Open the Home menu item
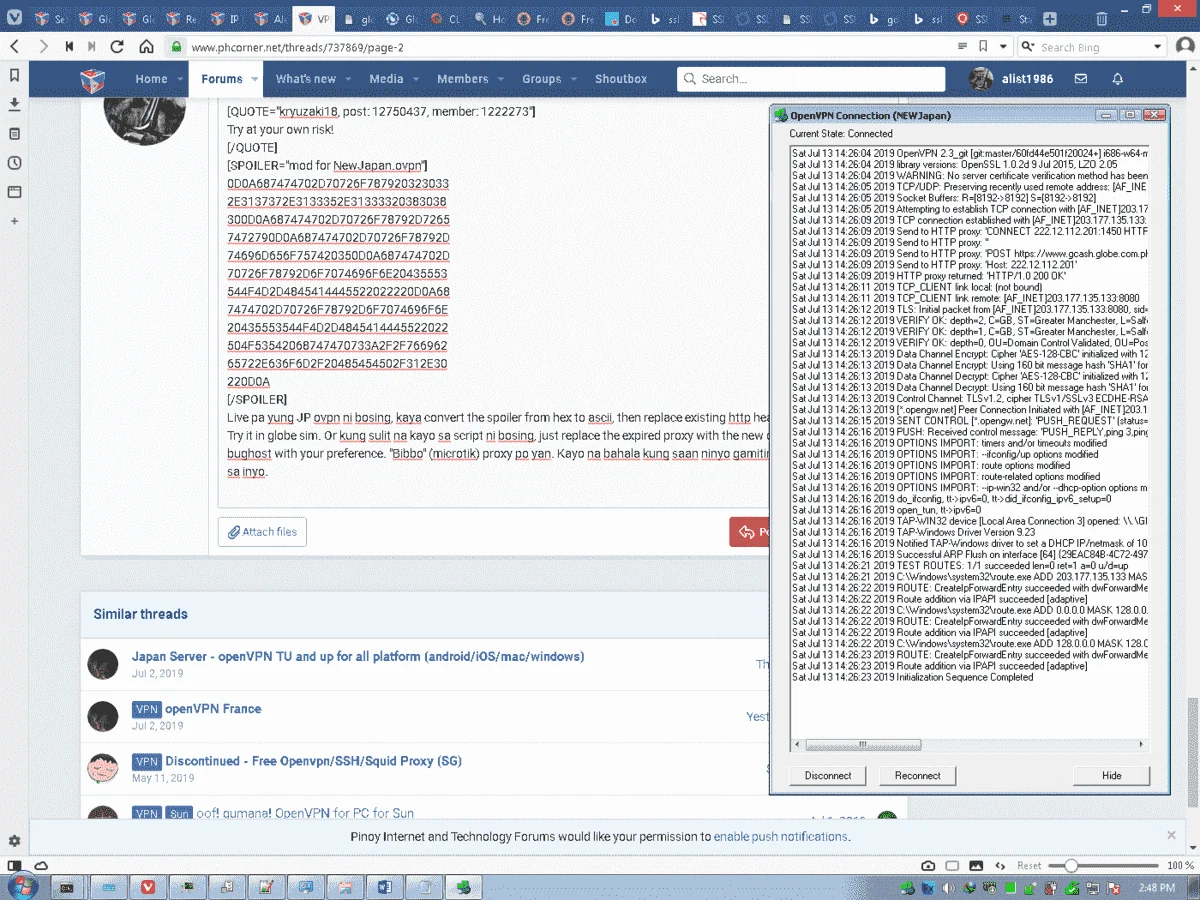This screenshot has height=900, width=1200. click(x=152, y=79)
